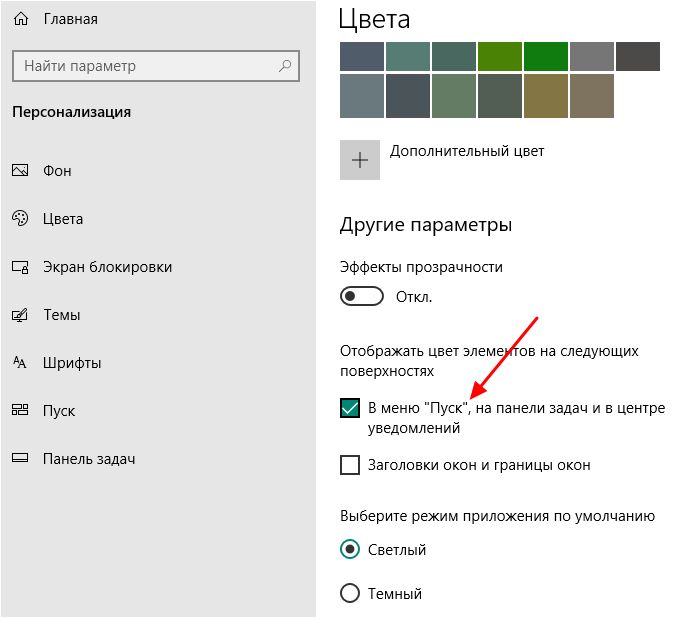Choose the darkest gray color swatch
The width and height of the screenshot is (673, 618).
click(638, 56)
